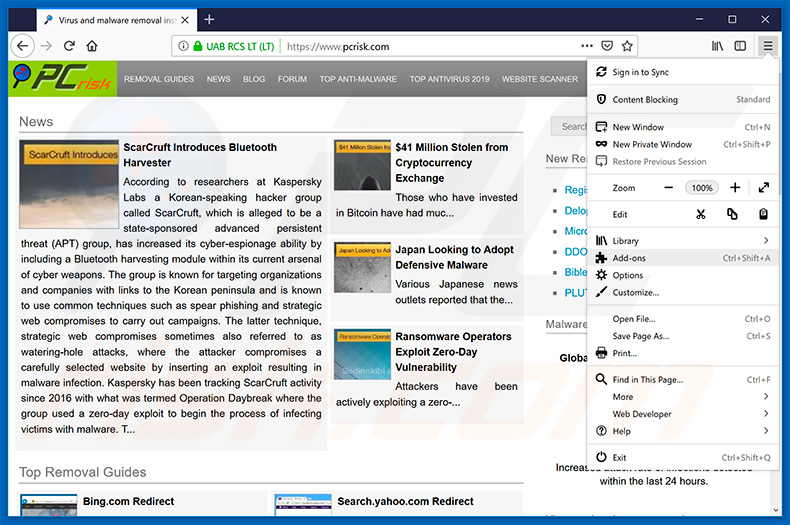
Task: Open FORUM nav tab
Action: [292, 79]
